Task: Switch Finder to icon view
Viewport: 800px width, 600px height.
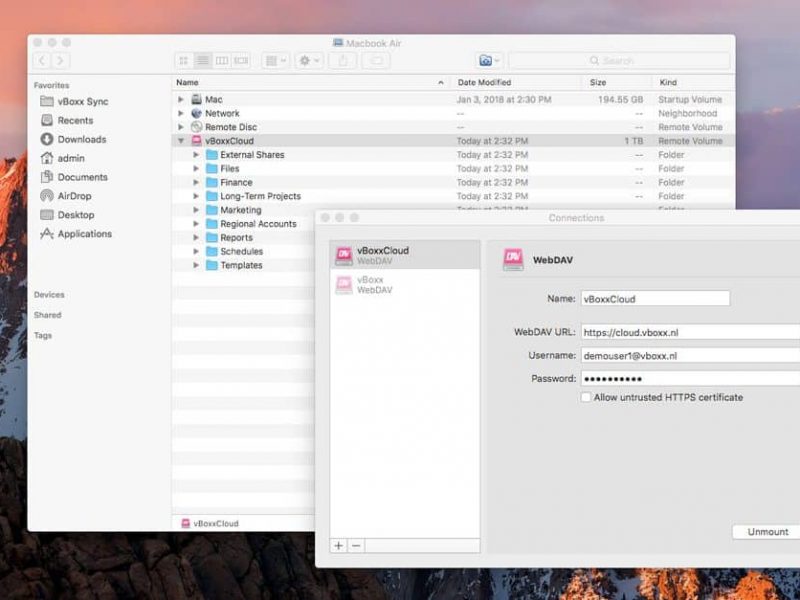Action: (x=183, y=61)
